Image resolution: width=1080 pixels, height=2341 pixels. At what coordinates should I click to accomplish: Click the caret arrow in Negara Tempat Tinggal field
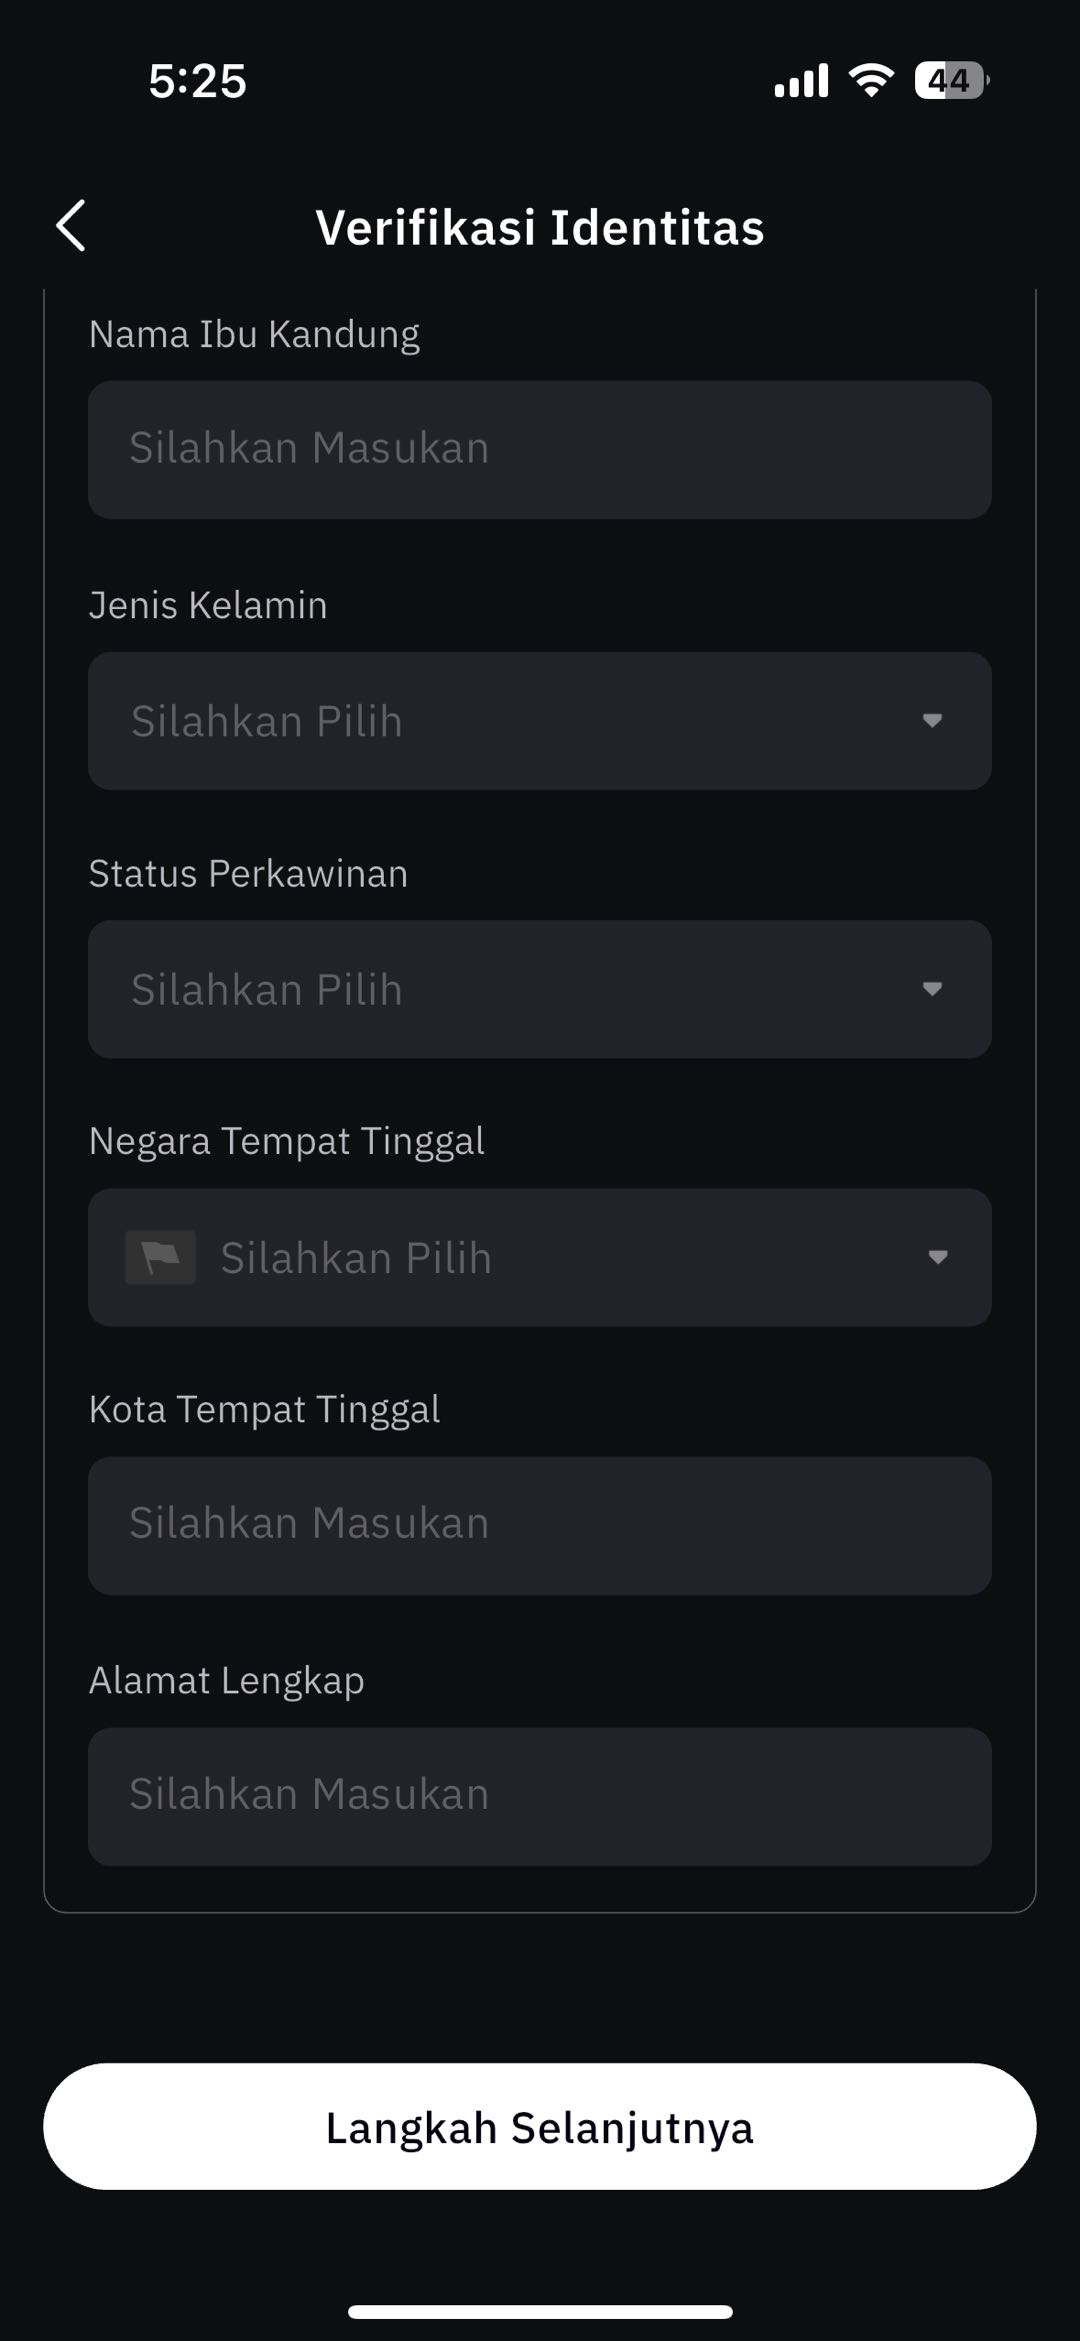tap(937, 1257)
